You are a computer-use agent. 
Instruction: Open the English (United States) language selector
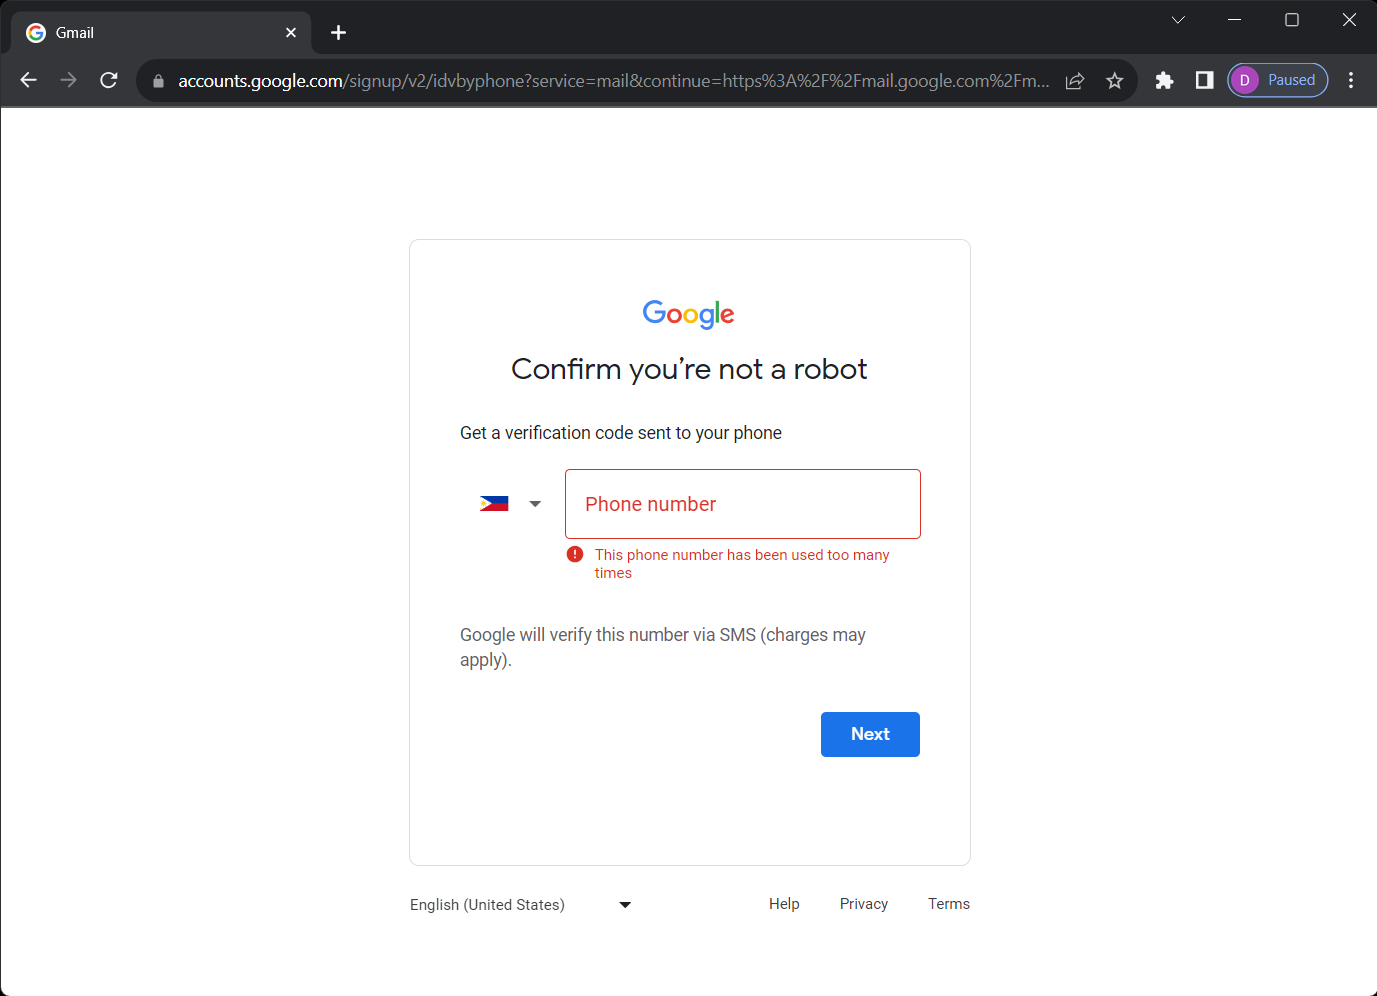521,905
